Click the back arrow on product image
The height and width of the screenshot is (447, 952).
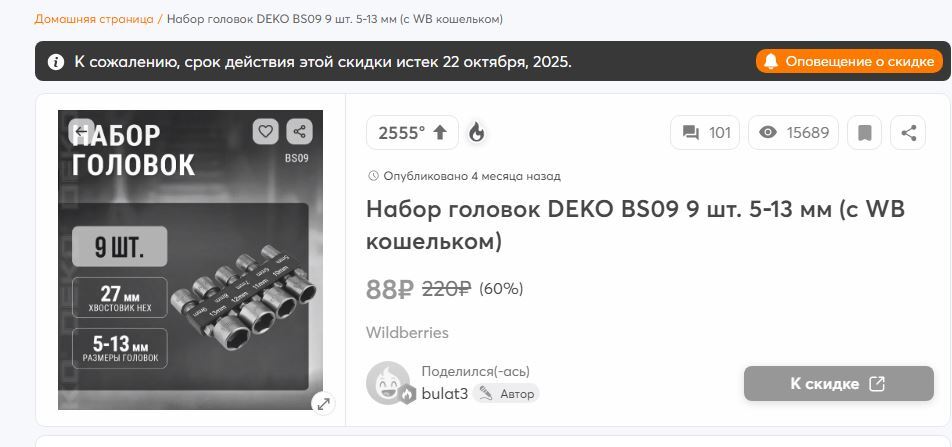point(81,131)
